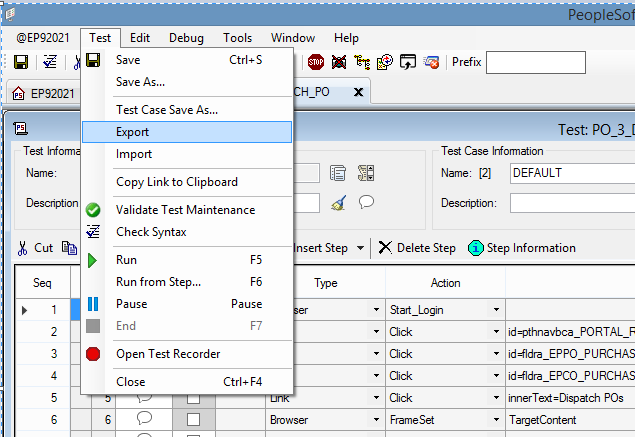
Task: Click the Step Information icon
Action: point(475,248)
